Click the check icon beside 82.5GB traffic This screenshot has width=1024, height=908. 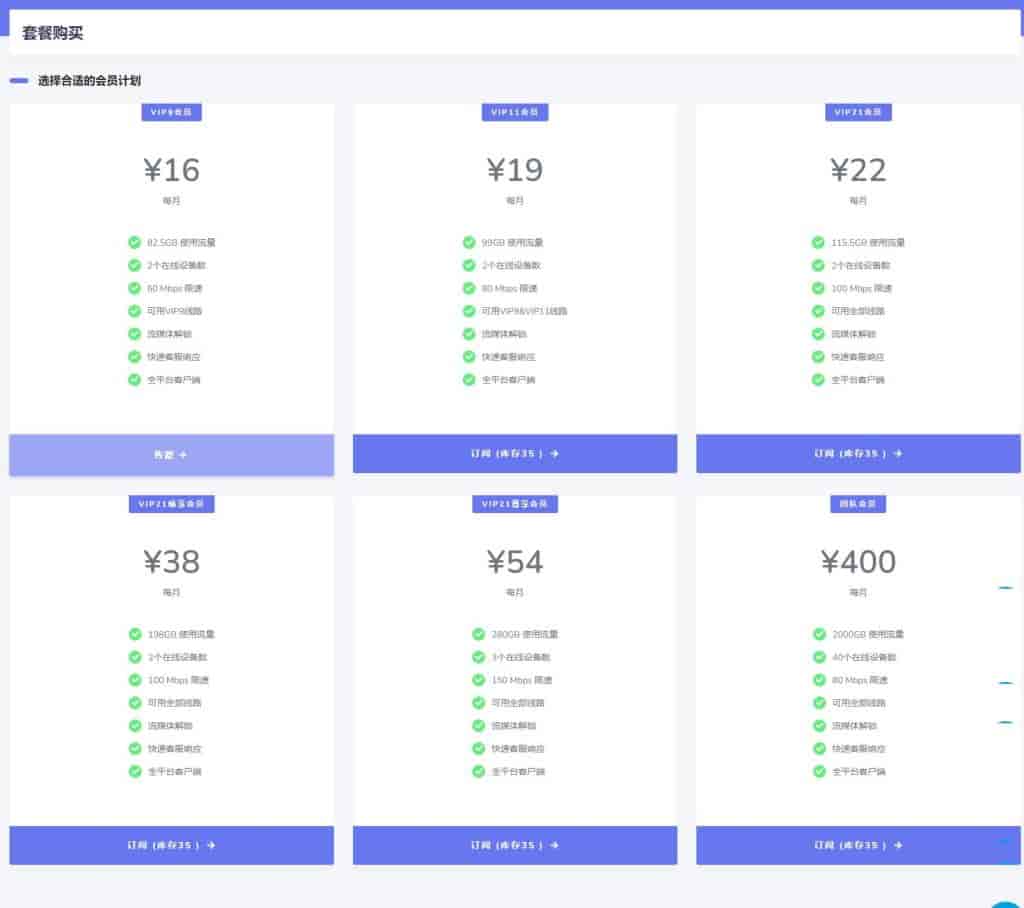(x=135, y=242)
